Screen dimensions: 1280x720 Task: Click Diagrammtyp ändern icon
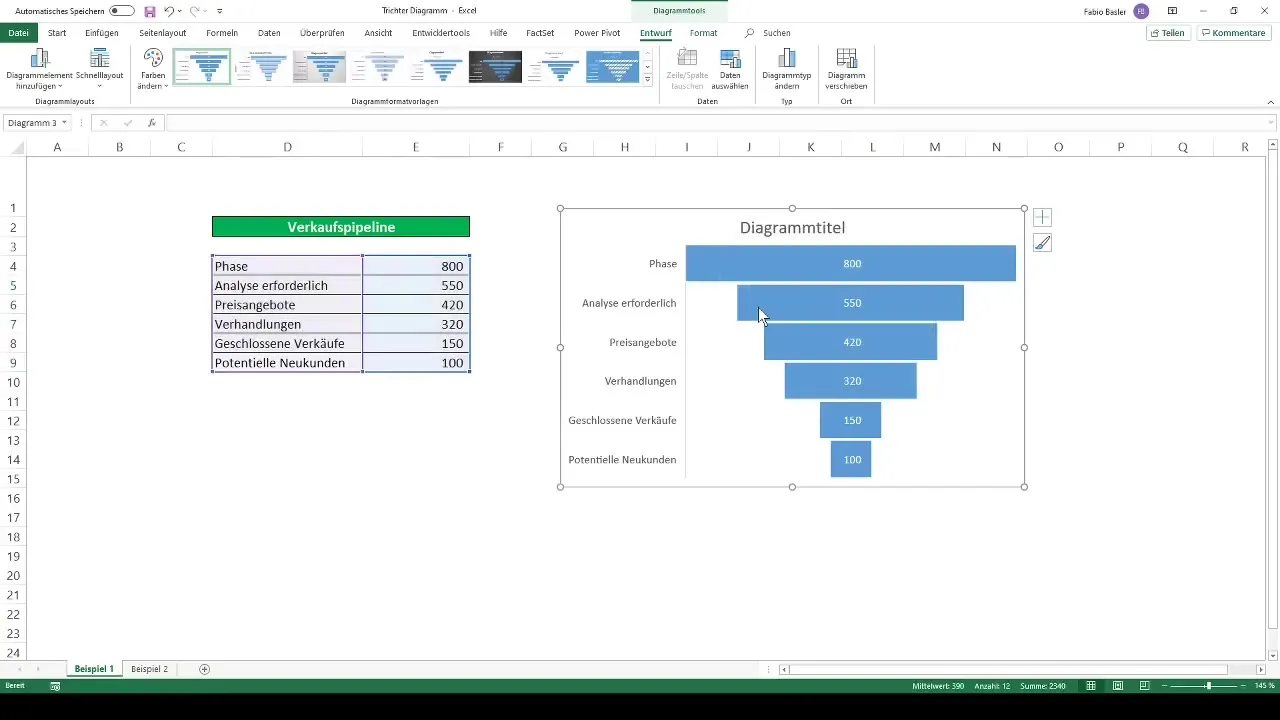click(787, 69)
